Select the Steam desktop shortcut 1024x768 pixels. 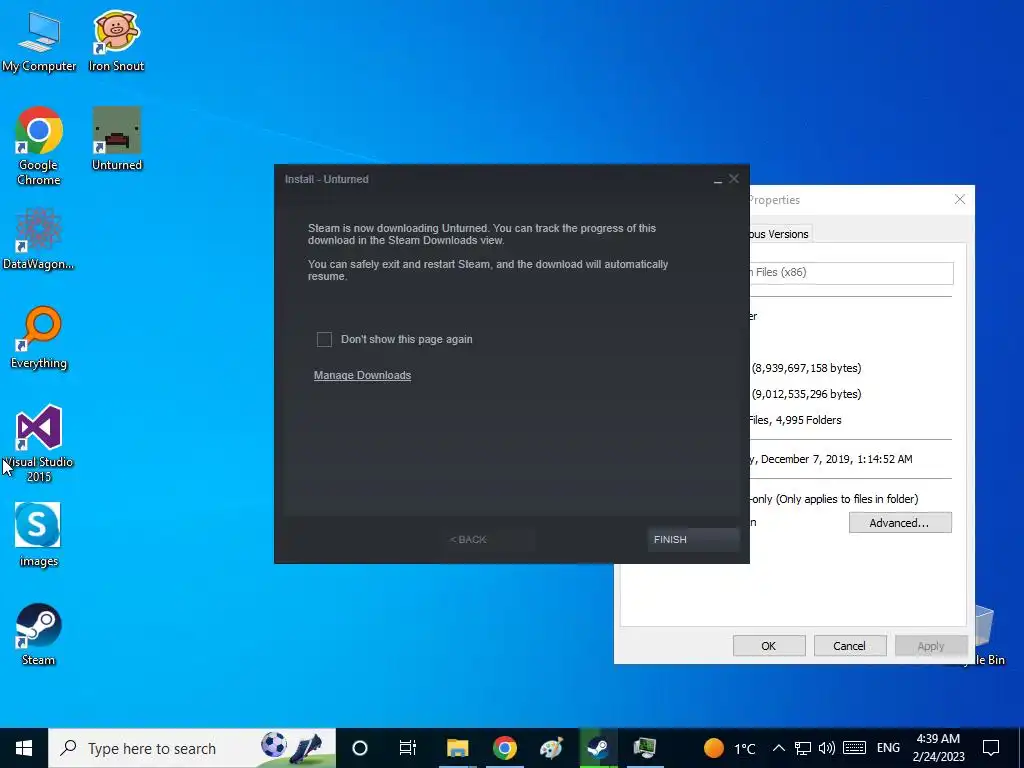point(39,635)
